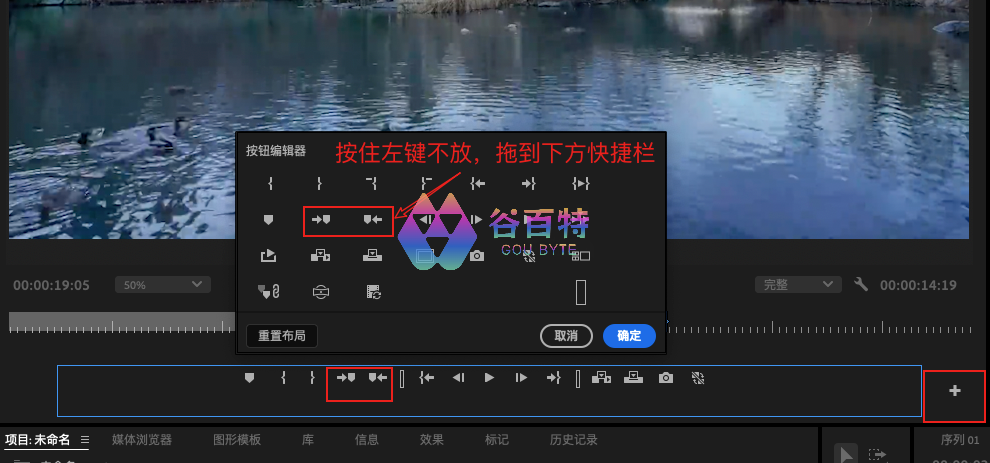Toggle Comparison View icon in bottom transport bar
990x463 pixels.
(698, 378)
